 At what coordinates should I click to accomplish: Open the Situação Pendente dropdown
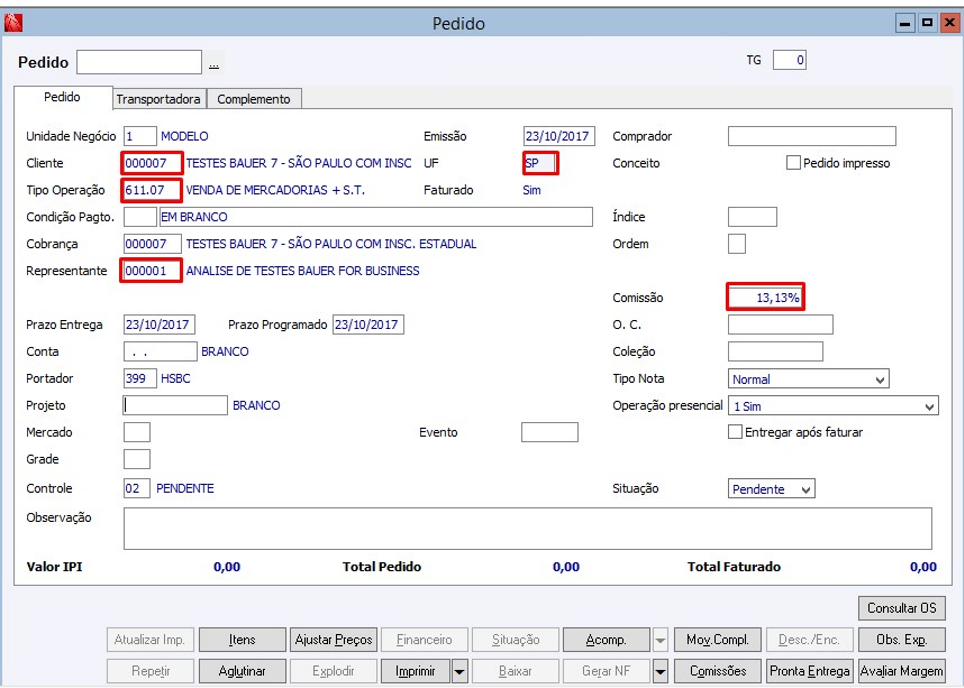(x=806, y=489)
